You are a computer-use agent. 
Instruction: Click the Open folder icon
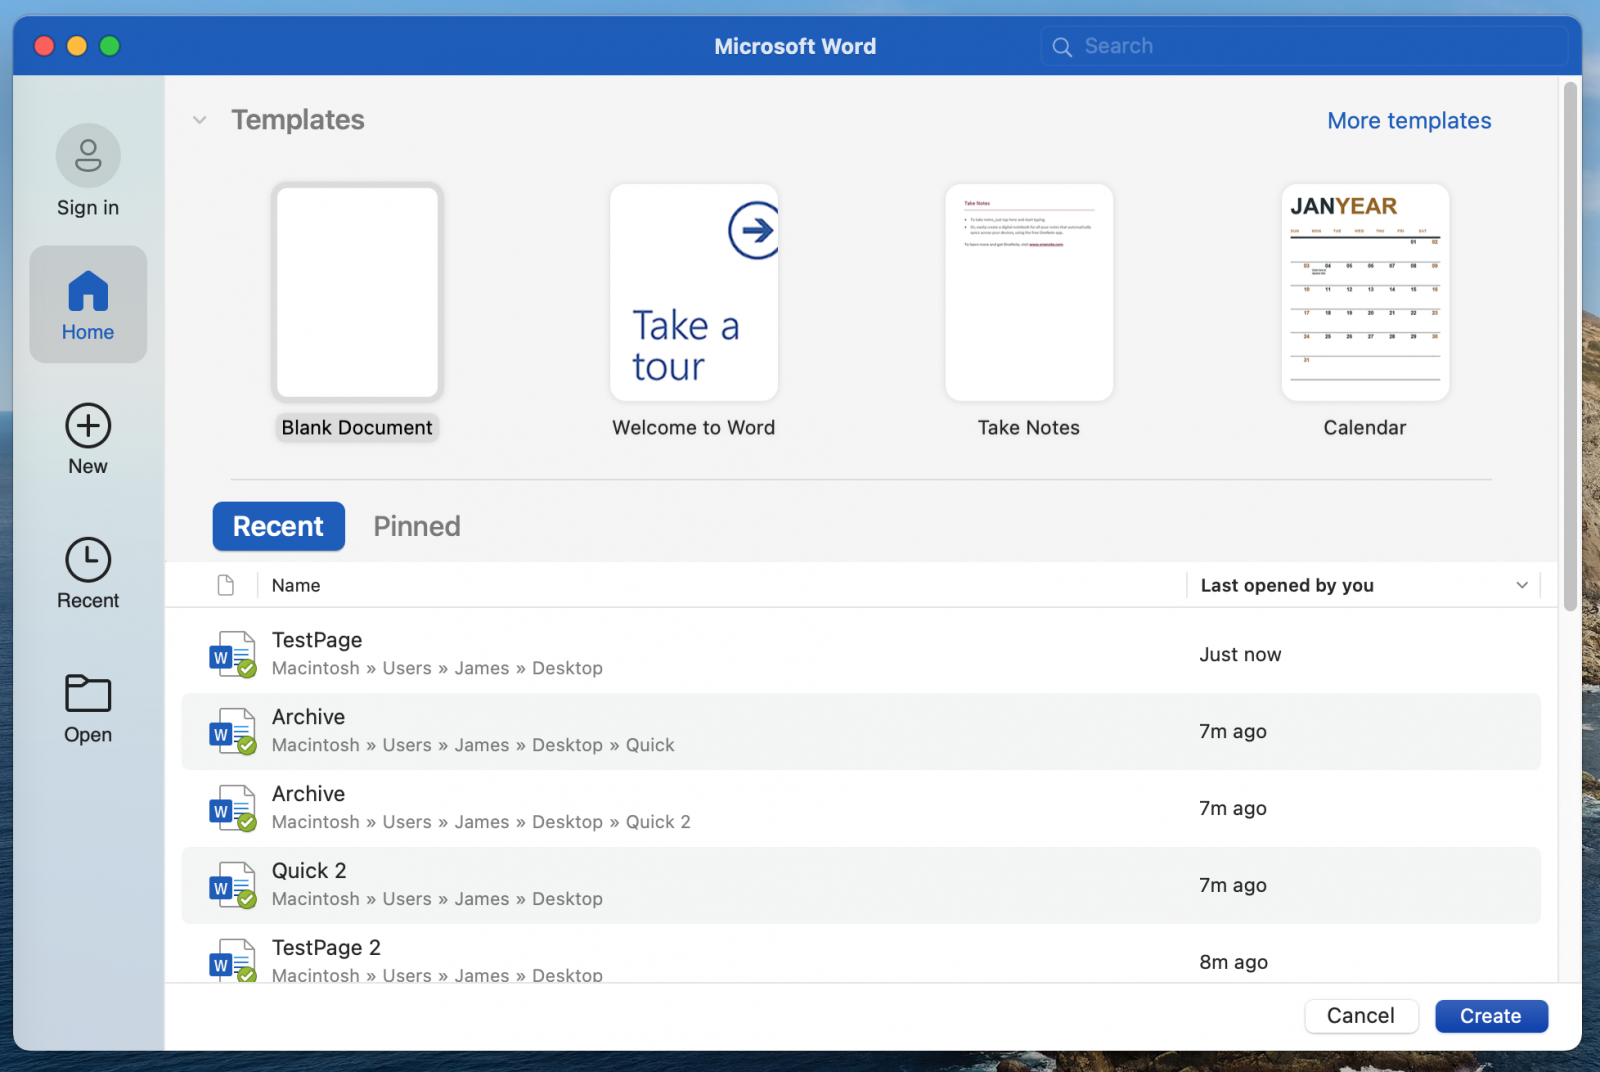click(x=88, y=693)
